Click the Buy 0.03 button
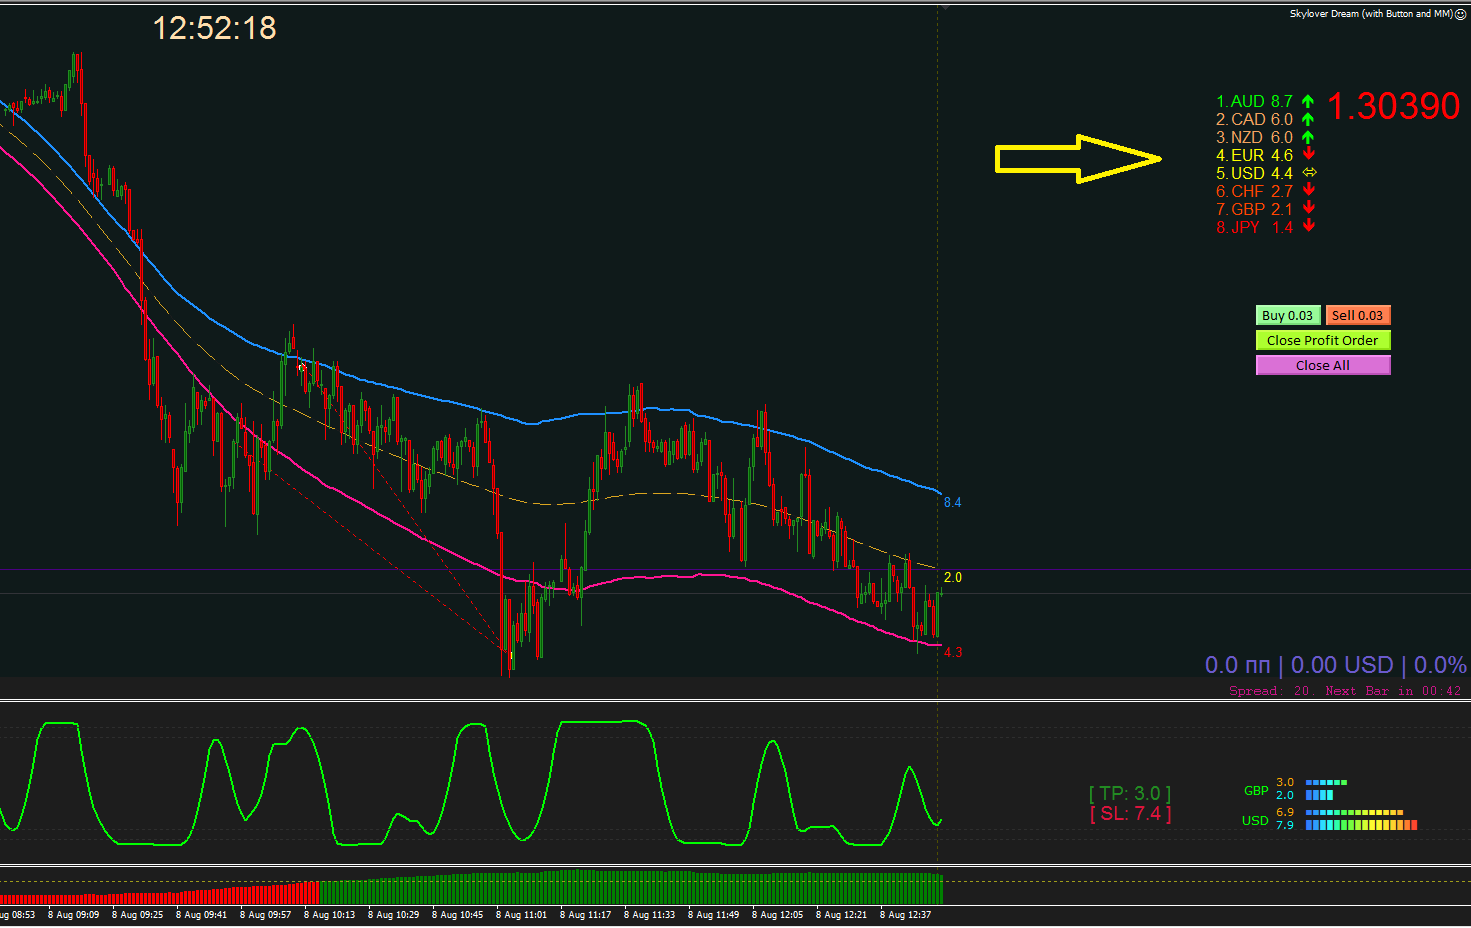The height and width of the screenshot is (928, 1471). click(x=1288, y=315)
